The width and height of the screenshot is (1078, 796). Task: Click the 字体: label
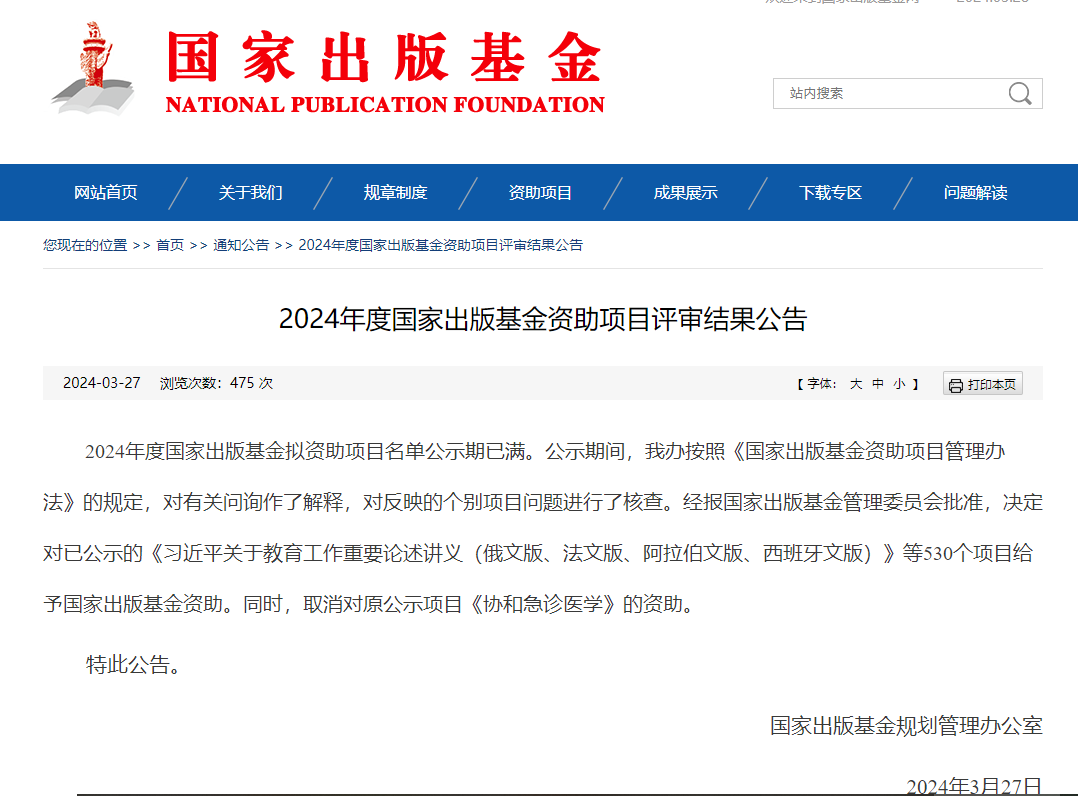click(x=822, y=384)
